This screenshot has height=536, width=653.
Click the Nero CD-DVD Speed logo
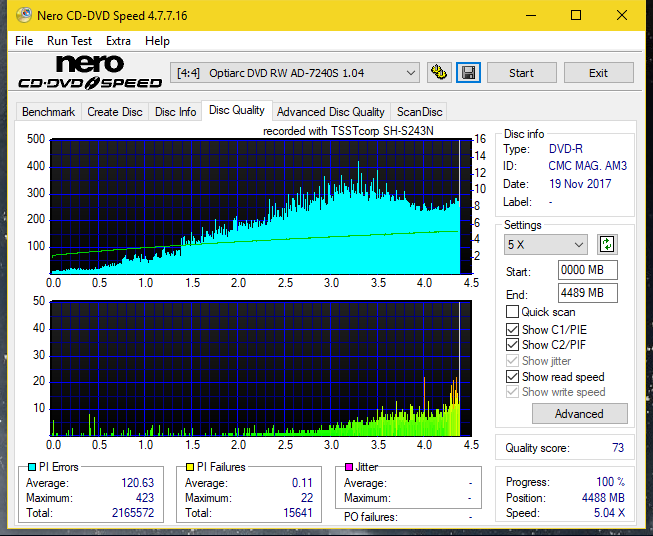tap(90, 73)
